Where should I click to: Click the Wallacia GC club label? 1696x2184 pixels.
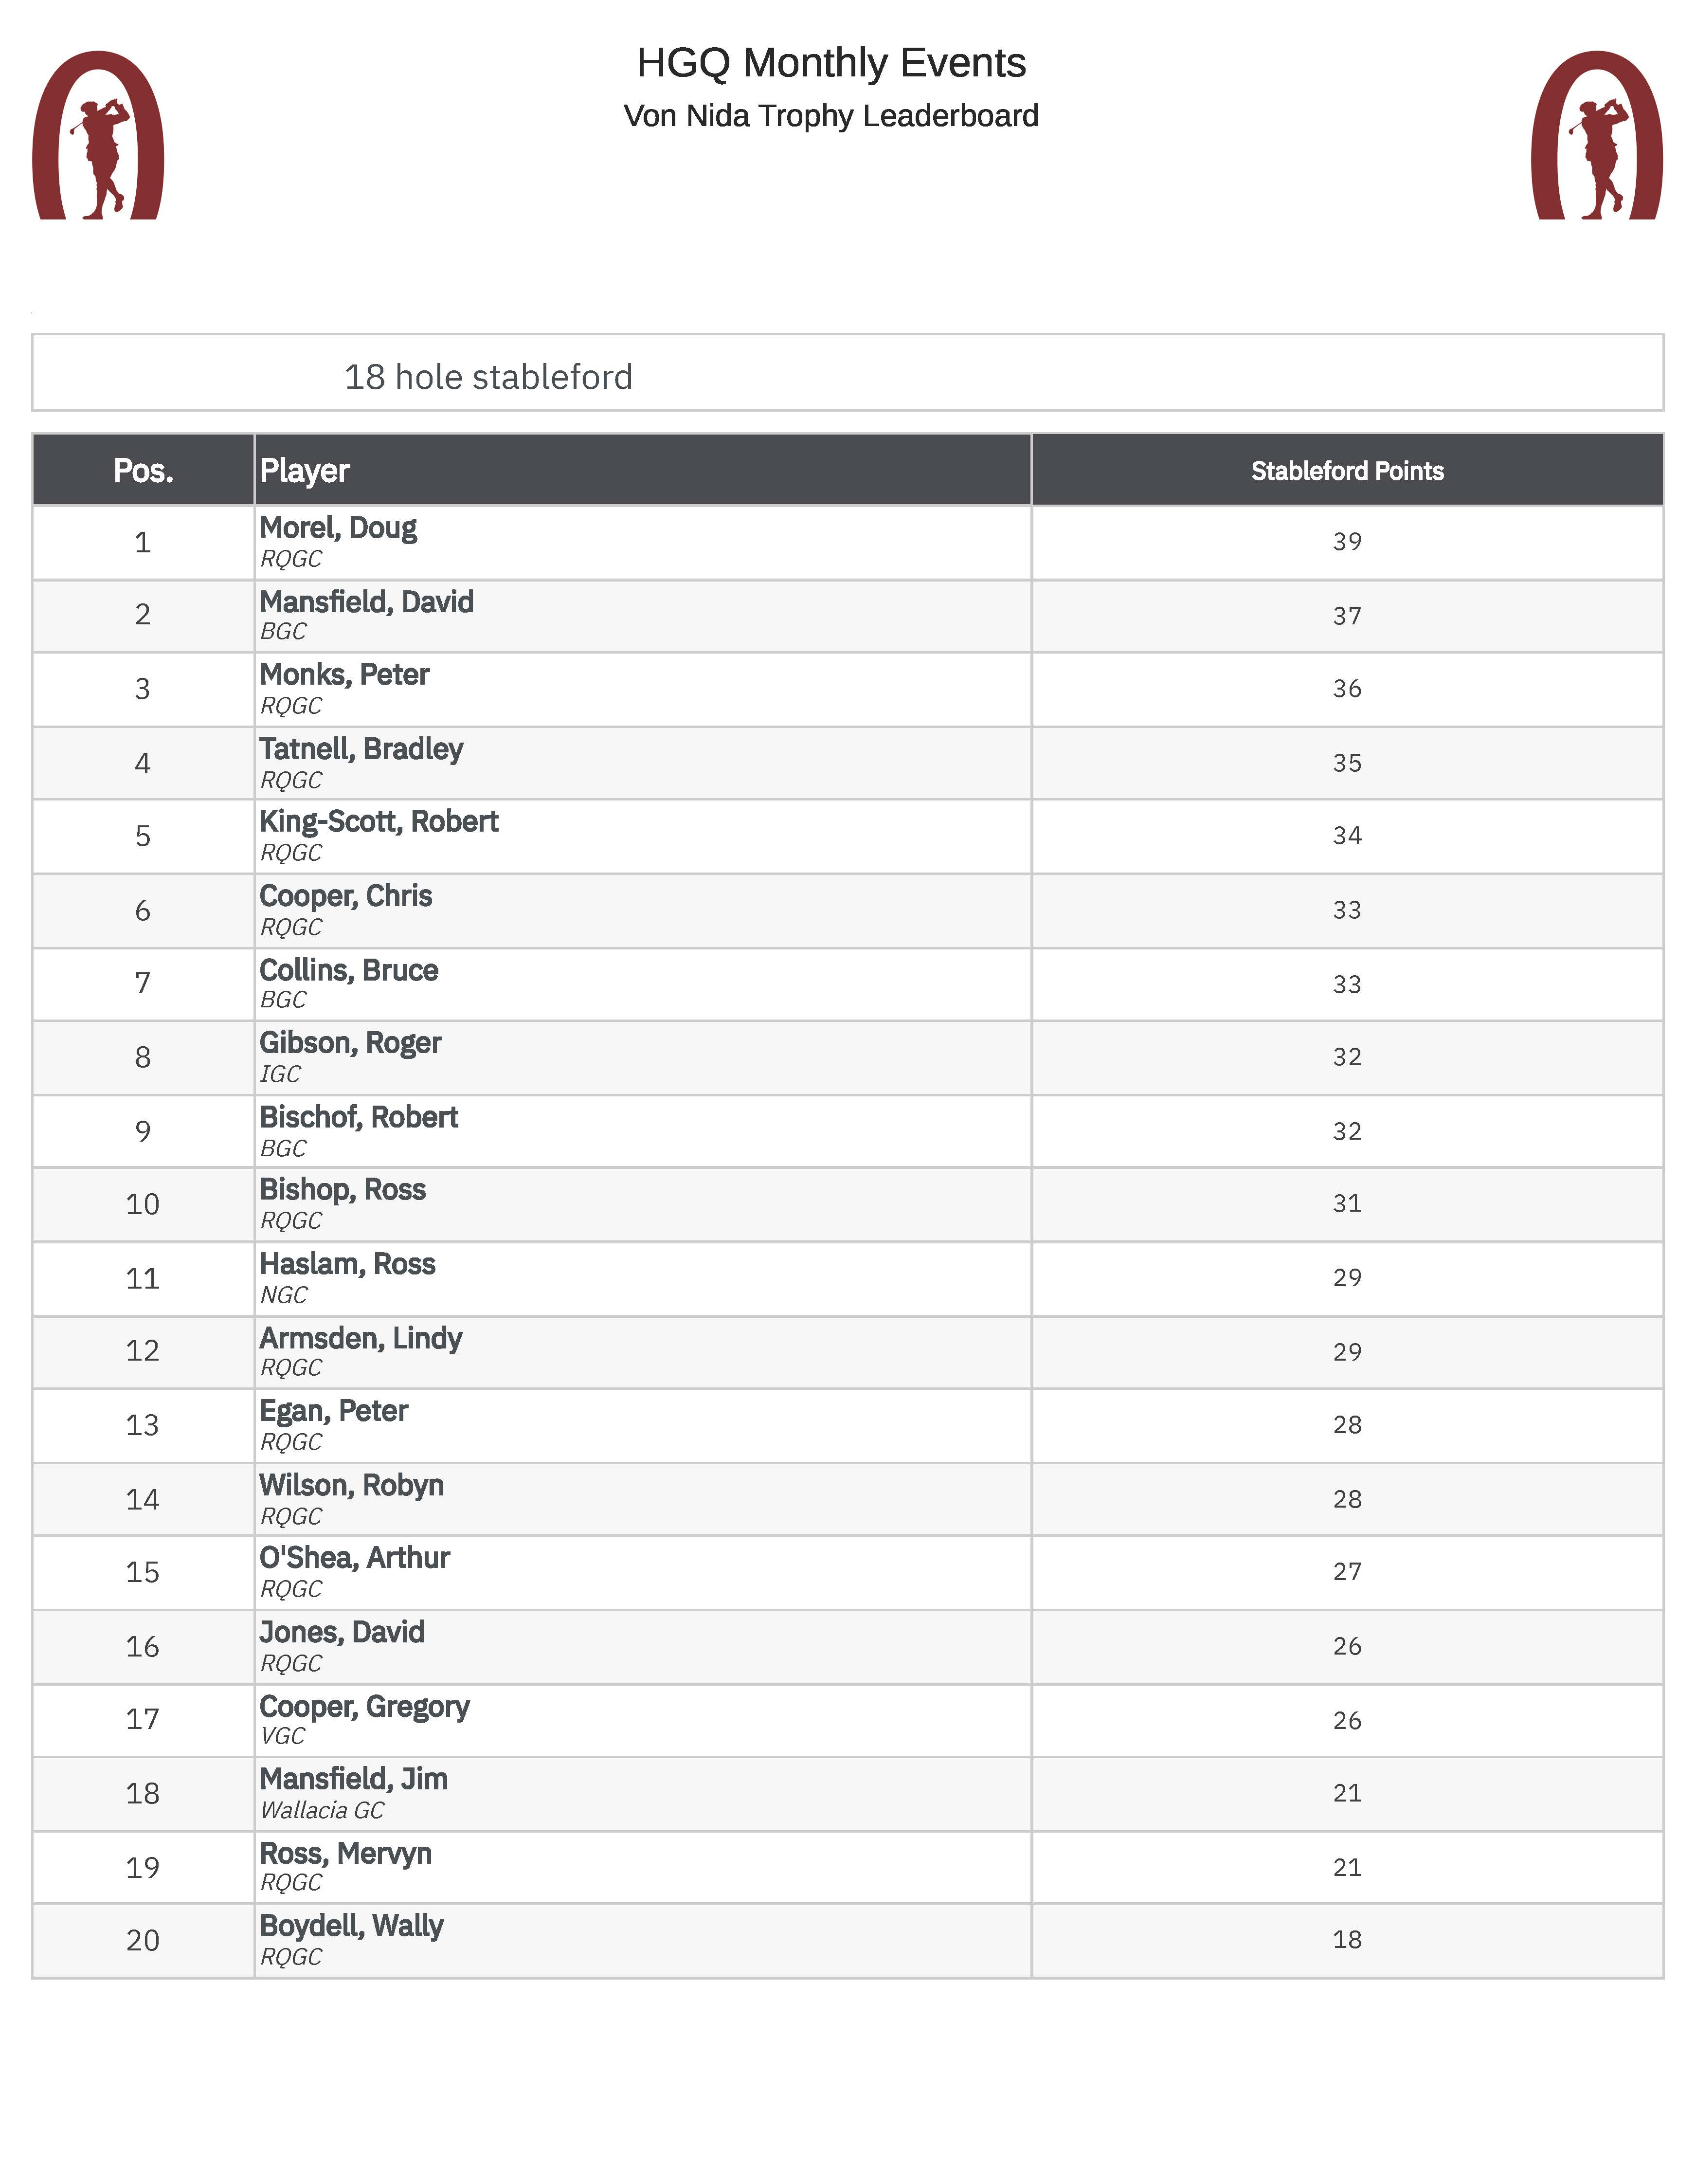(322, 1810)
